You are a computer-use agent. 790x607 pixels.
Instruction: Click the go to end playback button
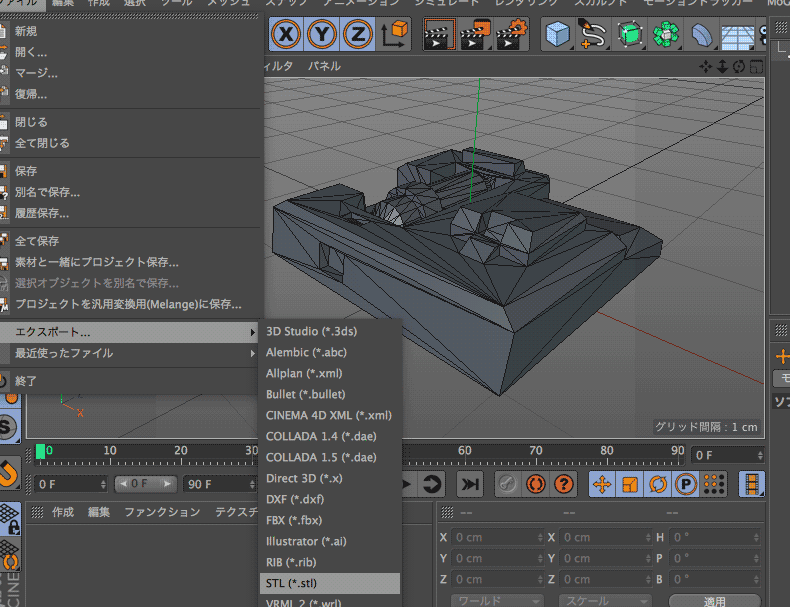[x=469, y=484]
